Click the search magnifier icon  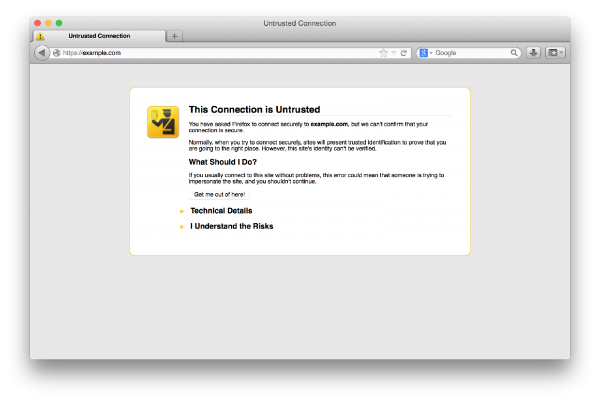tap(514, 53)
